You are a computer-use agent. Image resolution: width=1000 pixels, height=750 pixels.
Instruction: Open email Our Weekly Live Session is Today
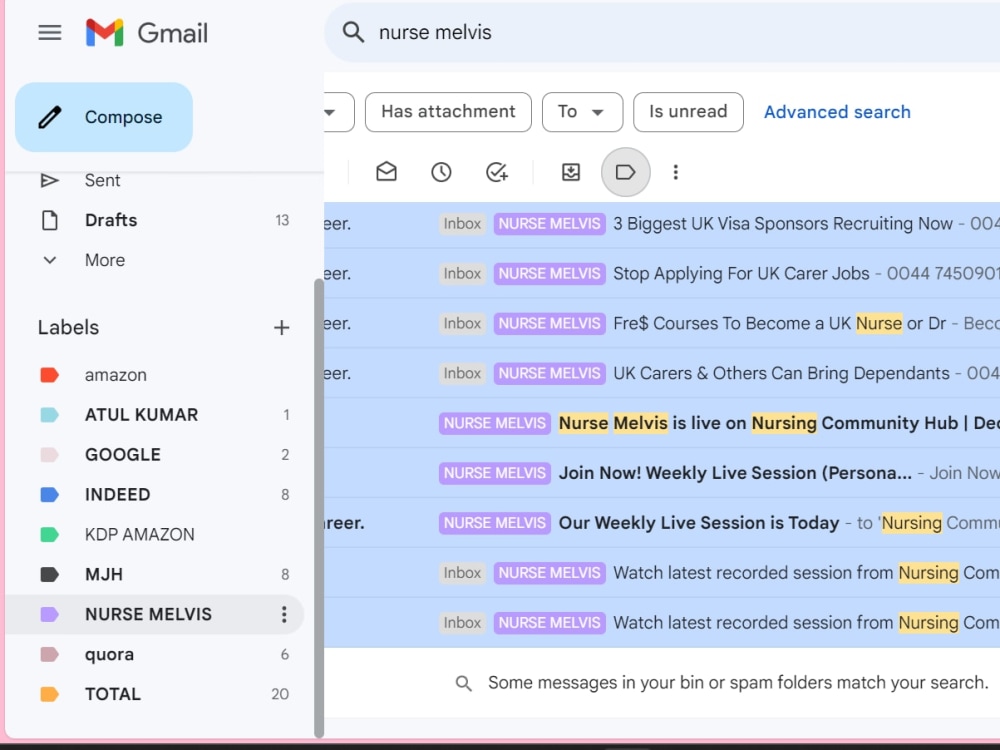tap(662, 523)
